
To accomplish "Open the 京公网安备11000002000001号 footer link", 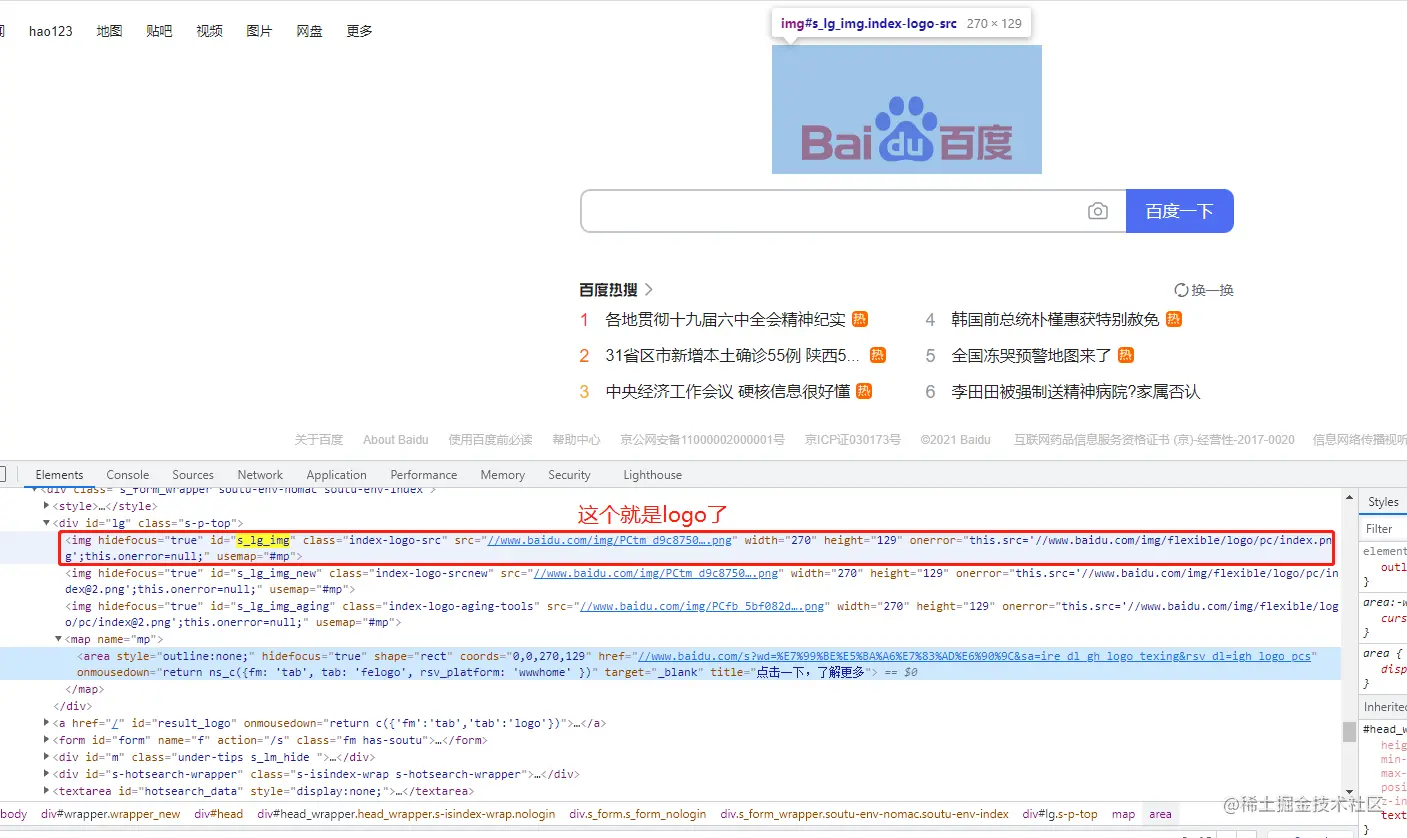I will pyautogui.click(x=702, y=439).
